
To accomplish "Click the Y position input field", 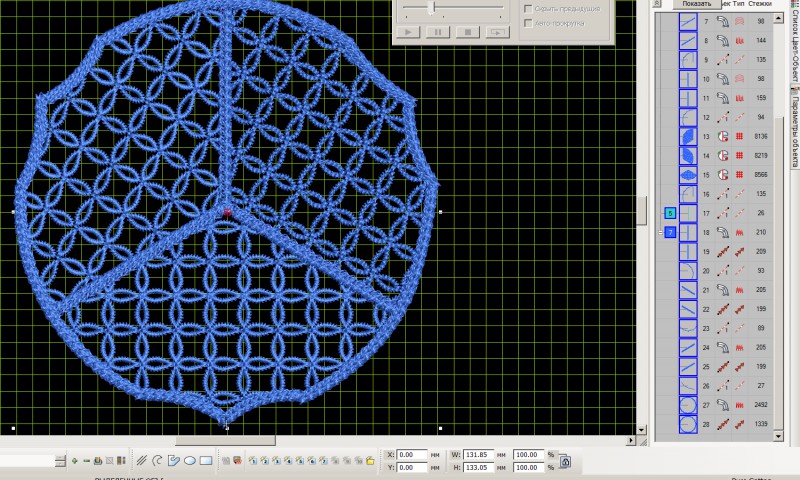I will click(x=412, y=467).
